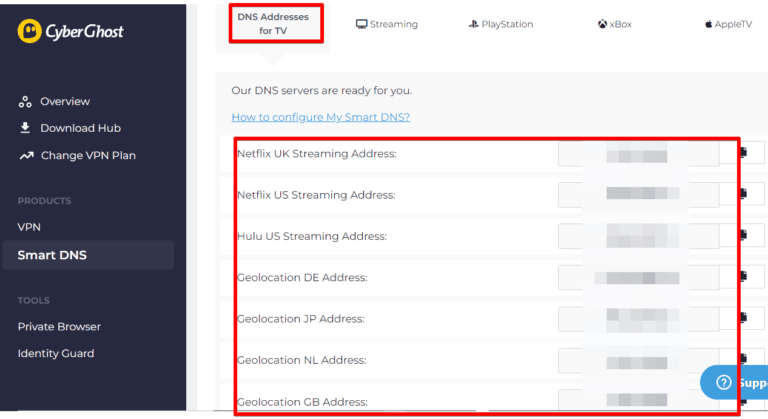Click the Change VPN Plan chart icon

26,156
